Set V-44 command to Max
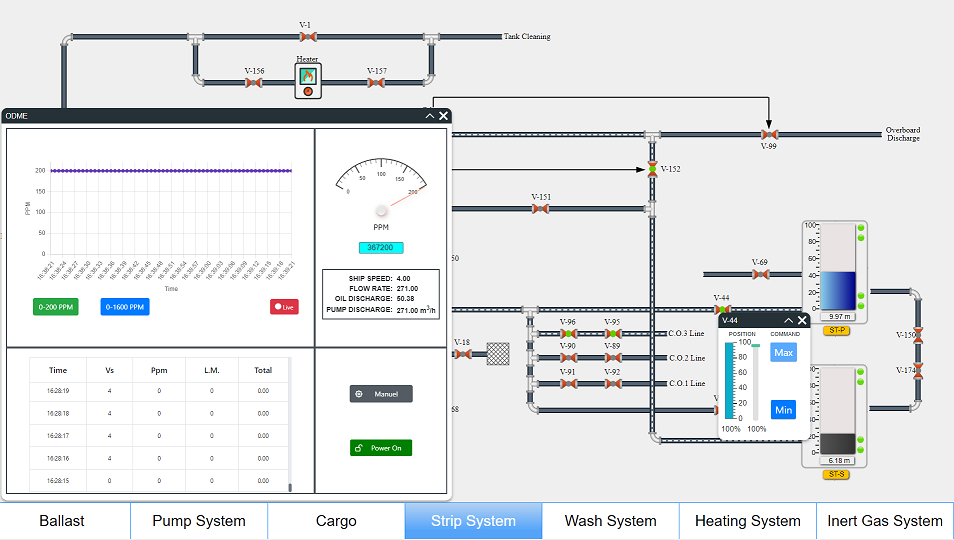 783,353
